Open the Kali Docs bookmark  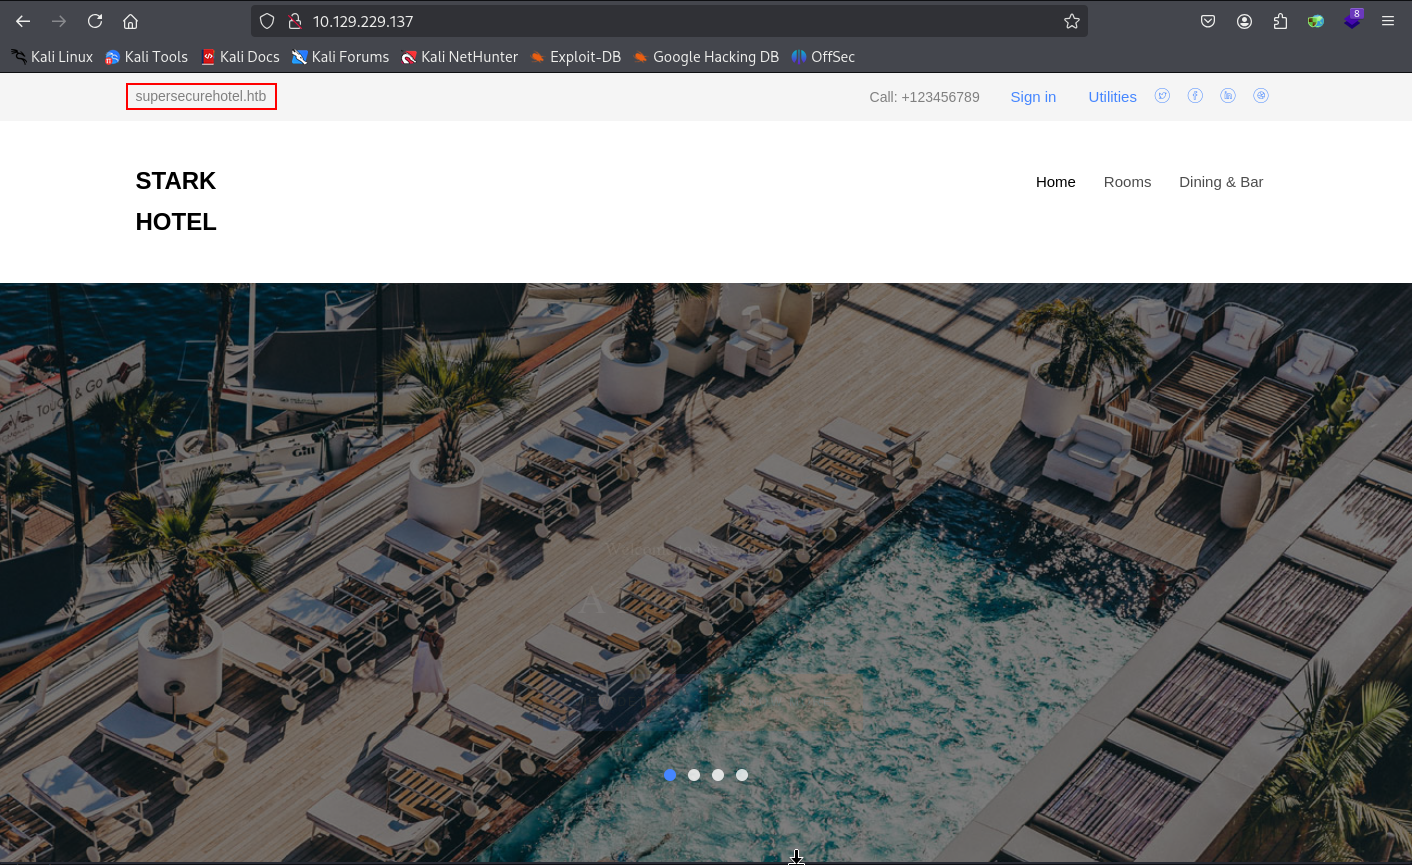coord(240,57)
